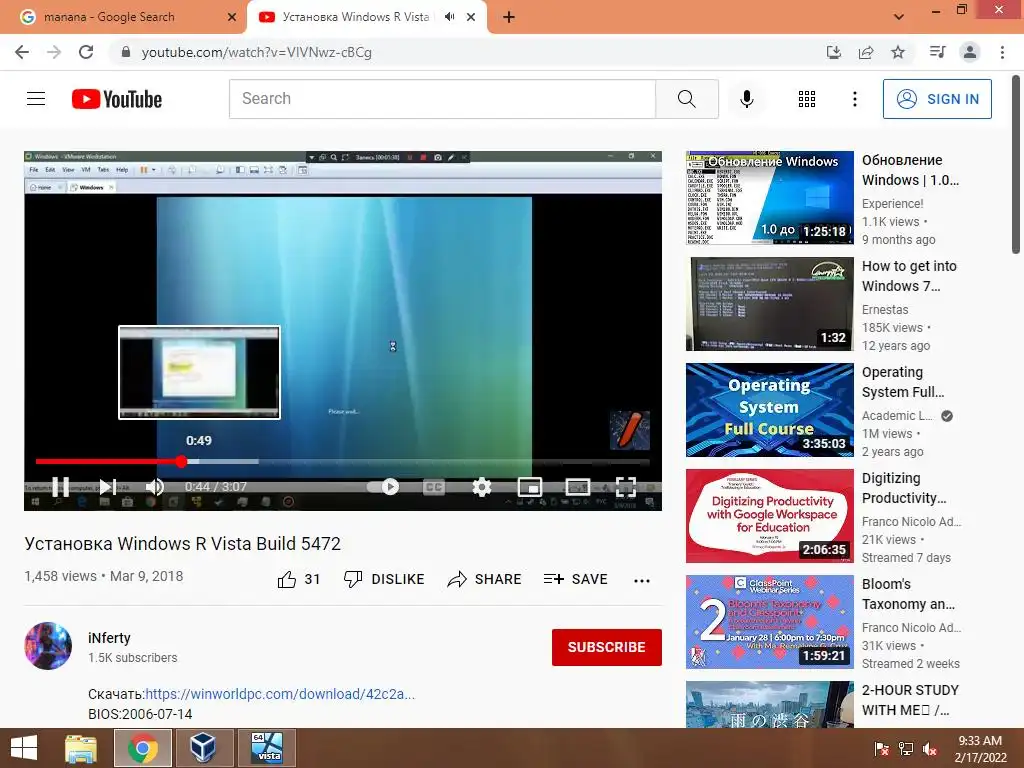Open network icon in system tray
1024x768 pixels.
(x=905, y=749)
